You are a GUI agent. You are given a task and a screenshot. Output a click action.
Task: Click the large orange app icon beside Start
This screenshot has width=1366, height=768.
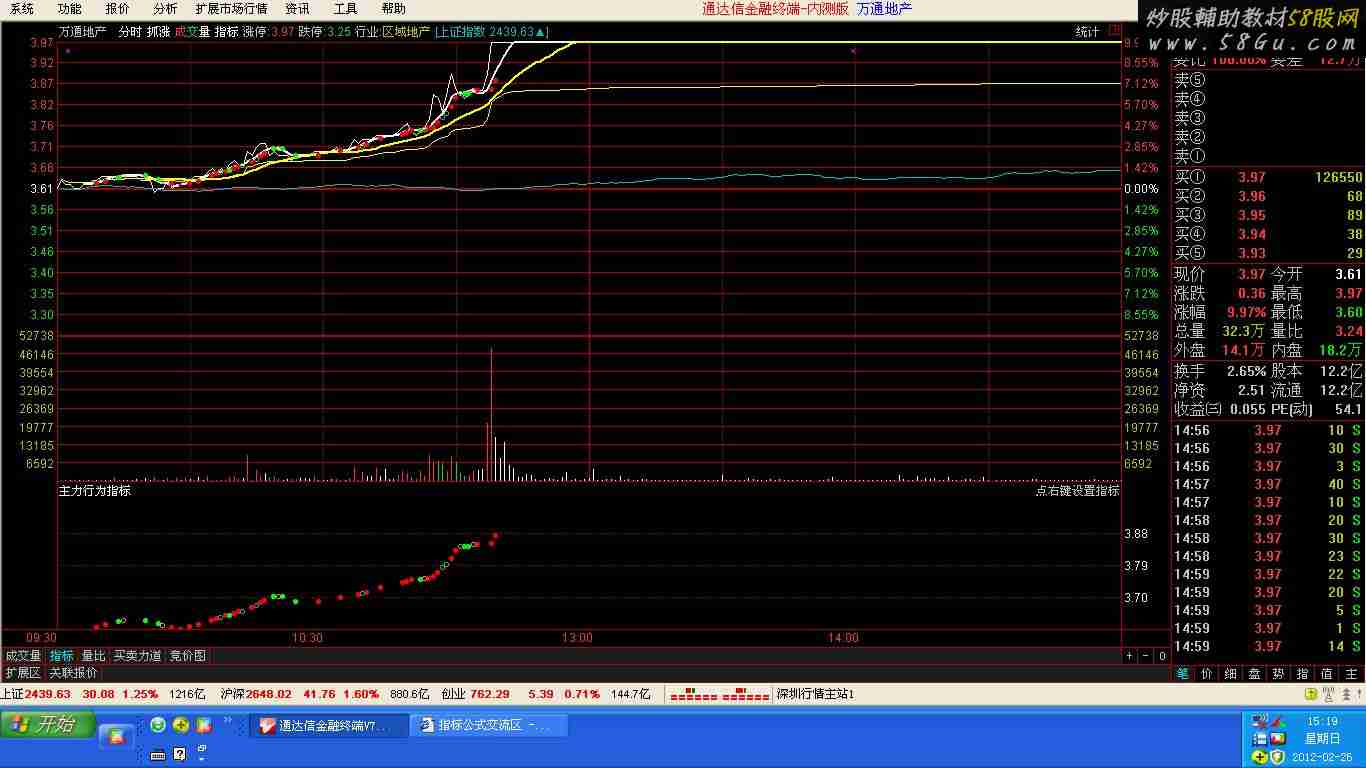116,736
